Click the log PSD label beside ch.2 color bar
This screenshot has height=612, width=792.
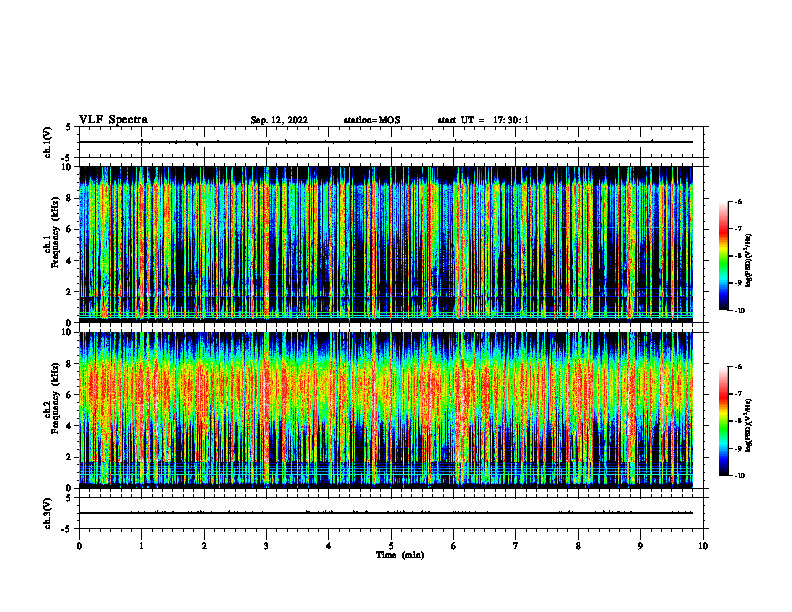point(749,425)
